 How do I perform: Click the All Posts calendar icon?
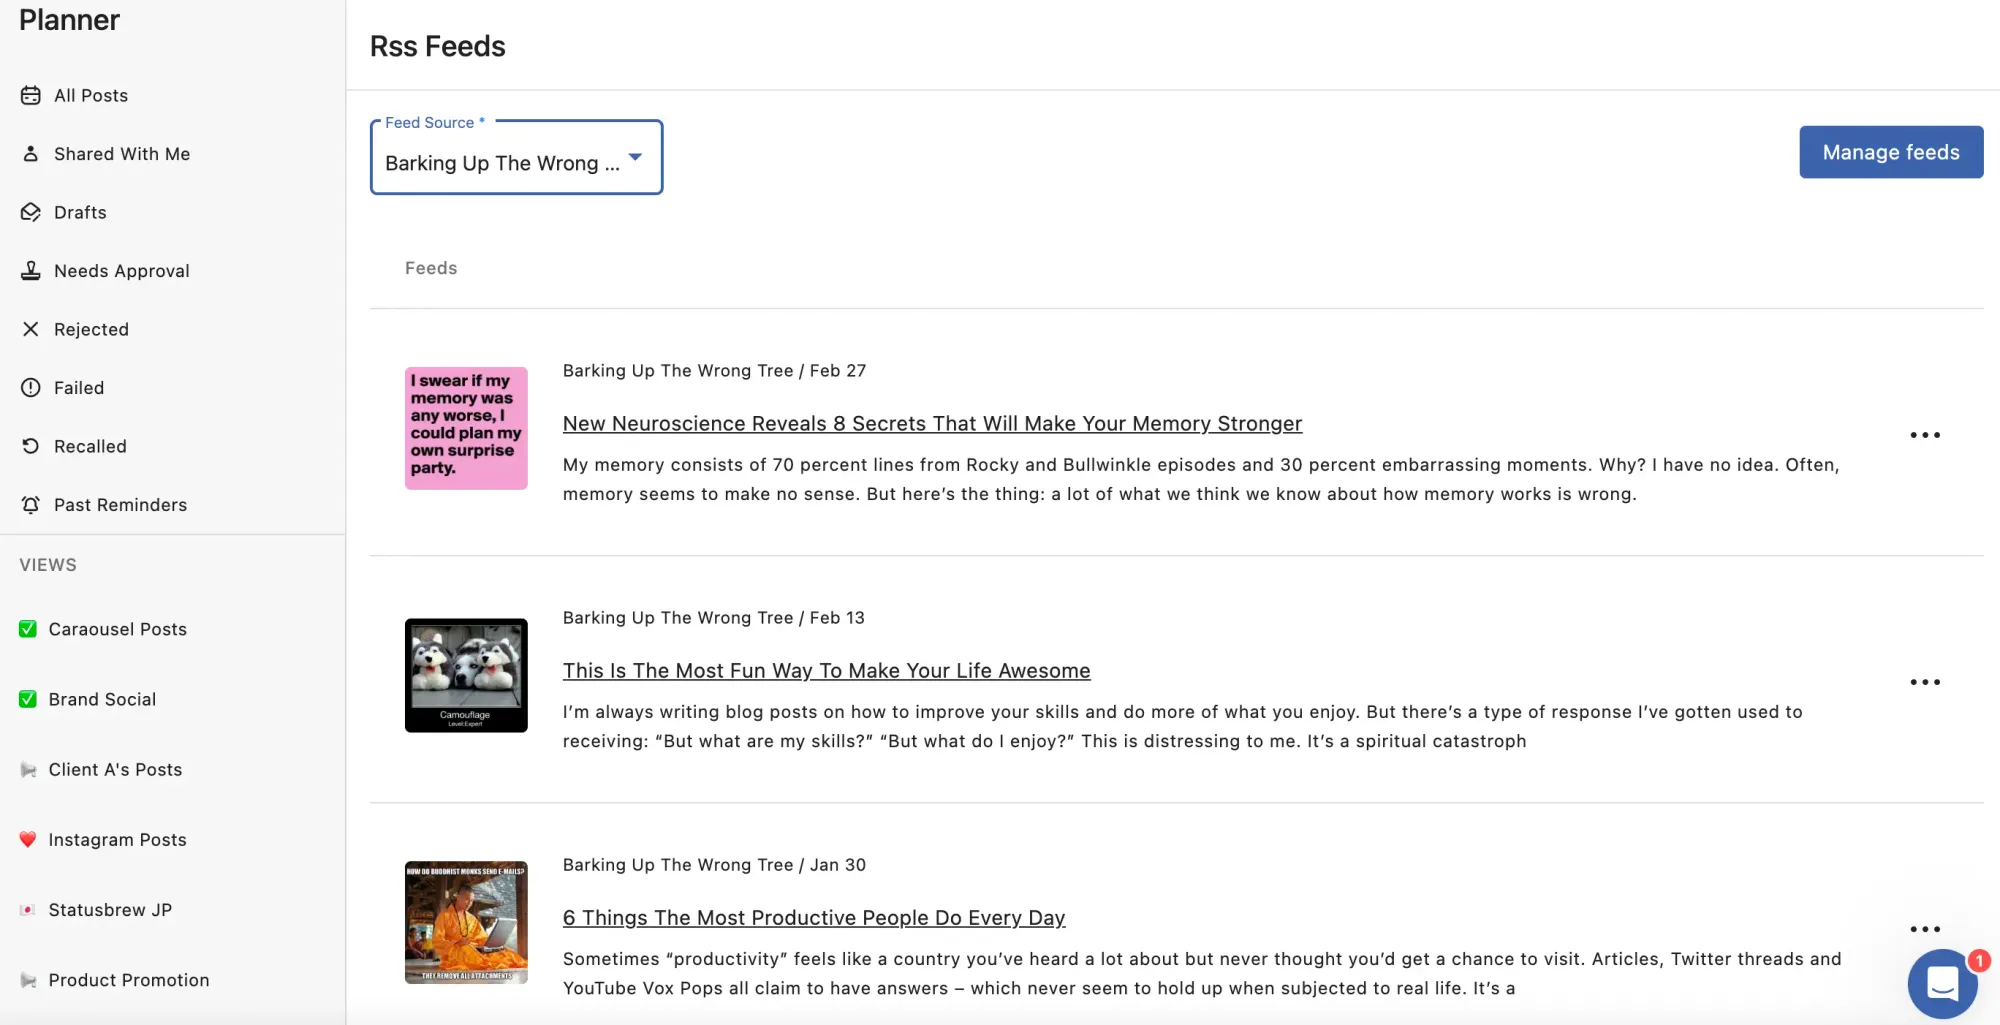(31, 96)
